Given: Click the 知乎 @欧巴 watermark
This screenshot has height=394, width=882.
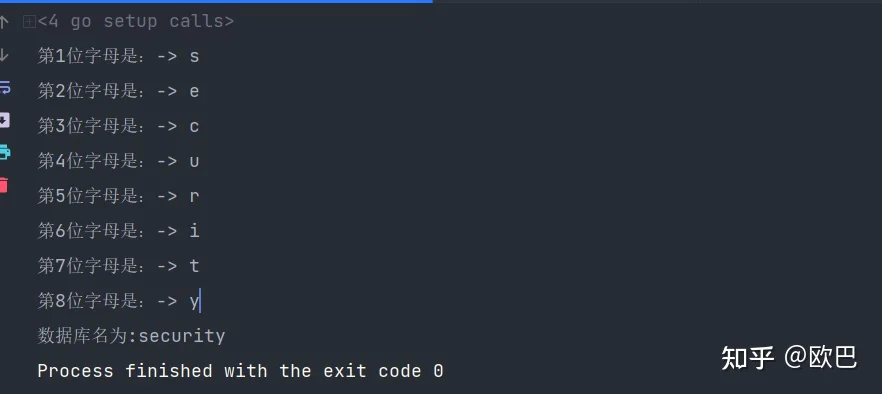Looking at the screenshot, I should click(789, 357).
